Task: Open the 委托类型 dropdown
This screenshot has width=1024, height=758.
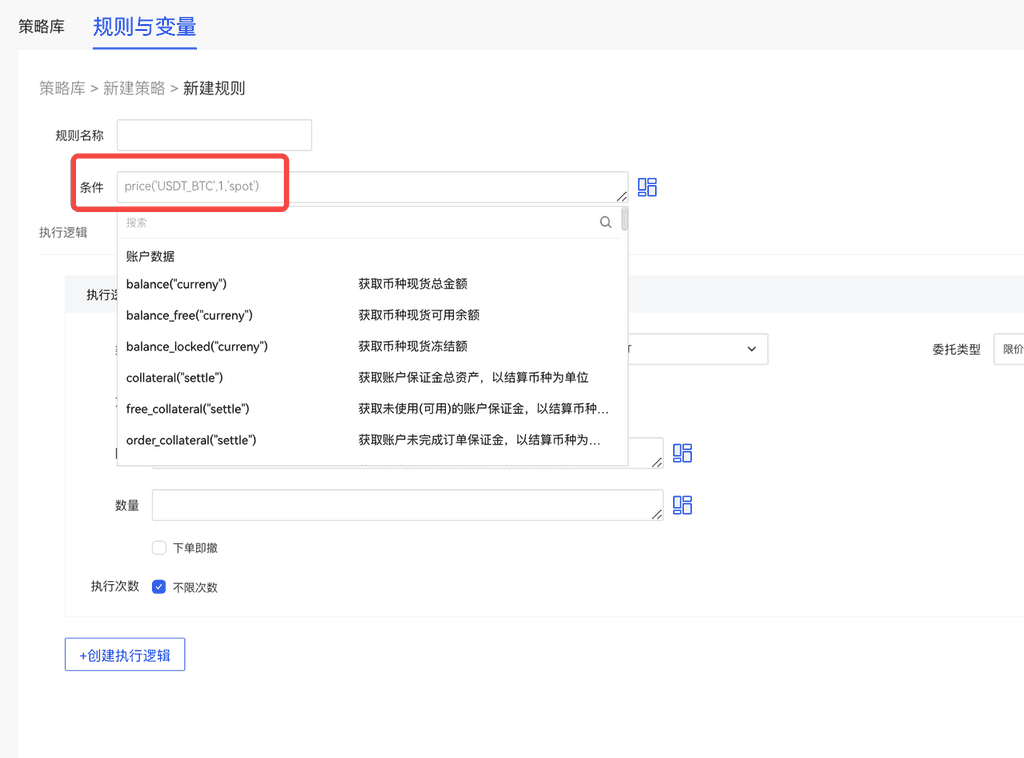Action: (1007, 350)
